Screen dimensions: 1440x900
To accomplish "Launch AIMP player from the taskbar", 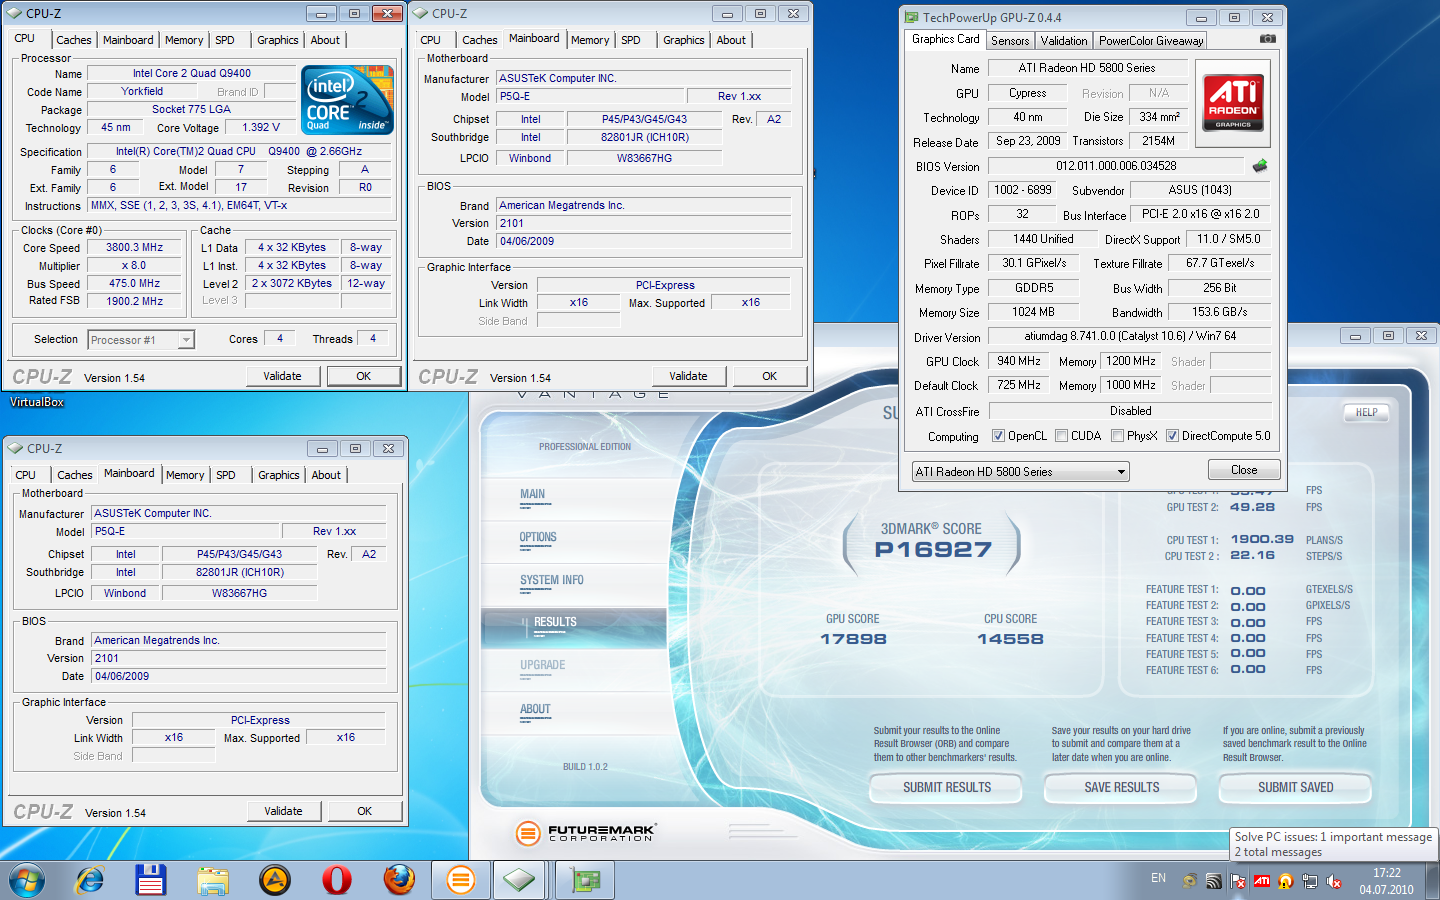I will pyautogui.click(x=275, y=880).
